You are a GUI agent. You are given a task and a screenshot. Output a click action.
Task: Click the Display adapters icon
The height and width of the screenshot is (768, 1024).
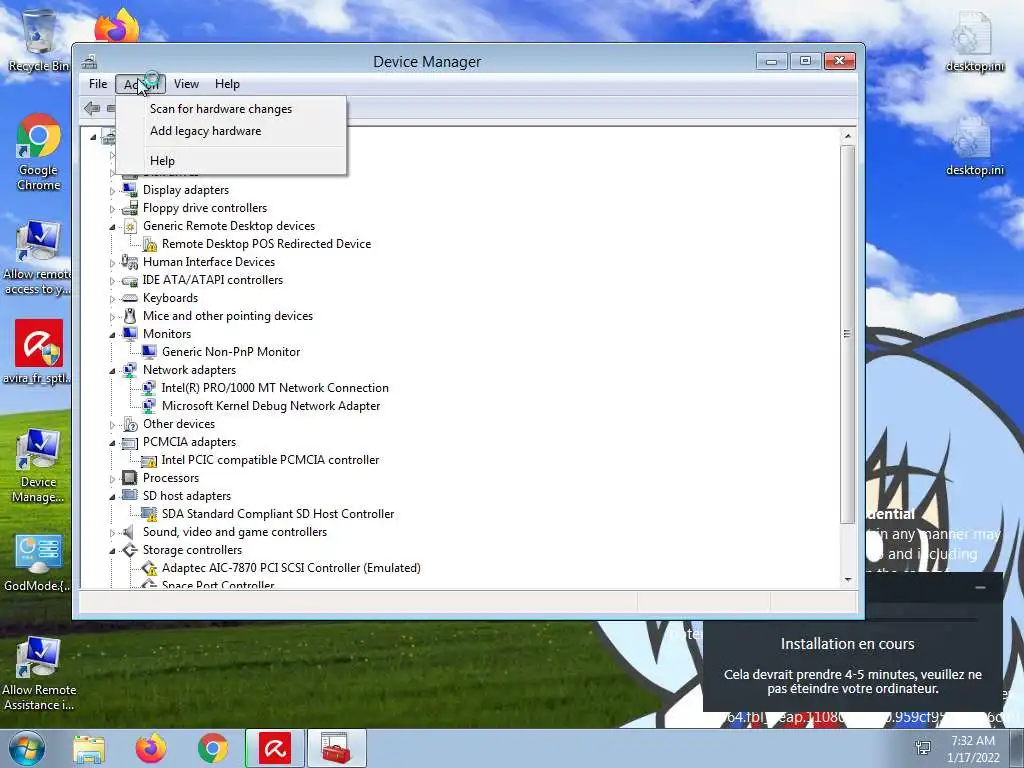point(130,189)
